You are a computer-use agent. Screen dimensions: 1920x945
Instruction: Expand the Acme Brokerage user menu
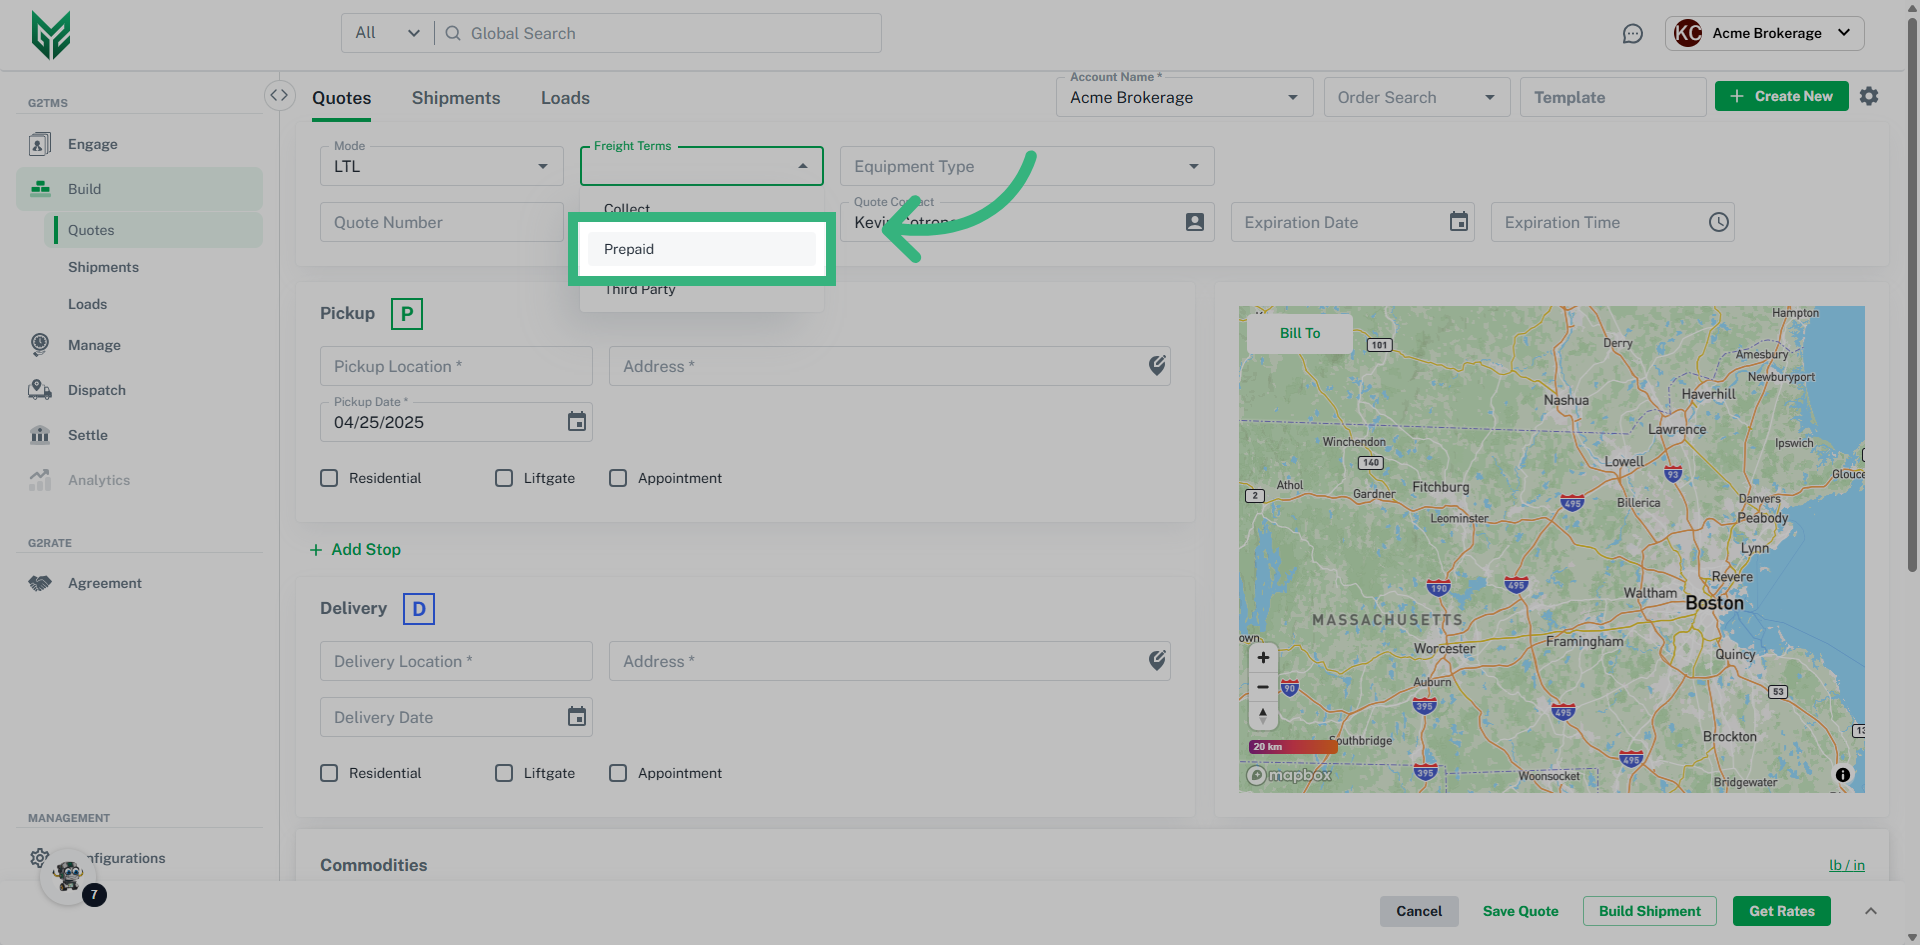coord(1765,33)
